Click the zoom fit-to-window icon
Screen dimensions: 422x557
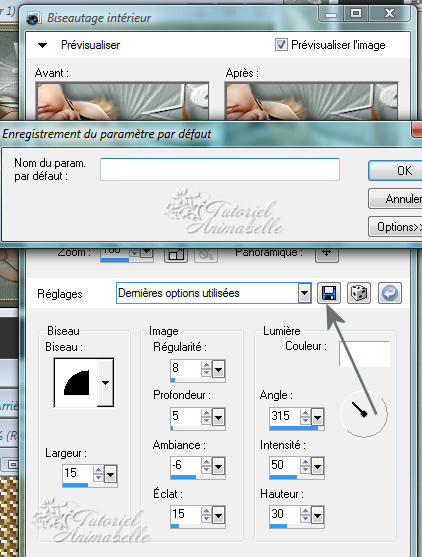[x=176, y=254]
